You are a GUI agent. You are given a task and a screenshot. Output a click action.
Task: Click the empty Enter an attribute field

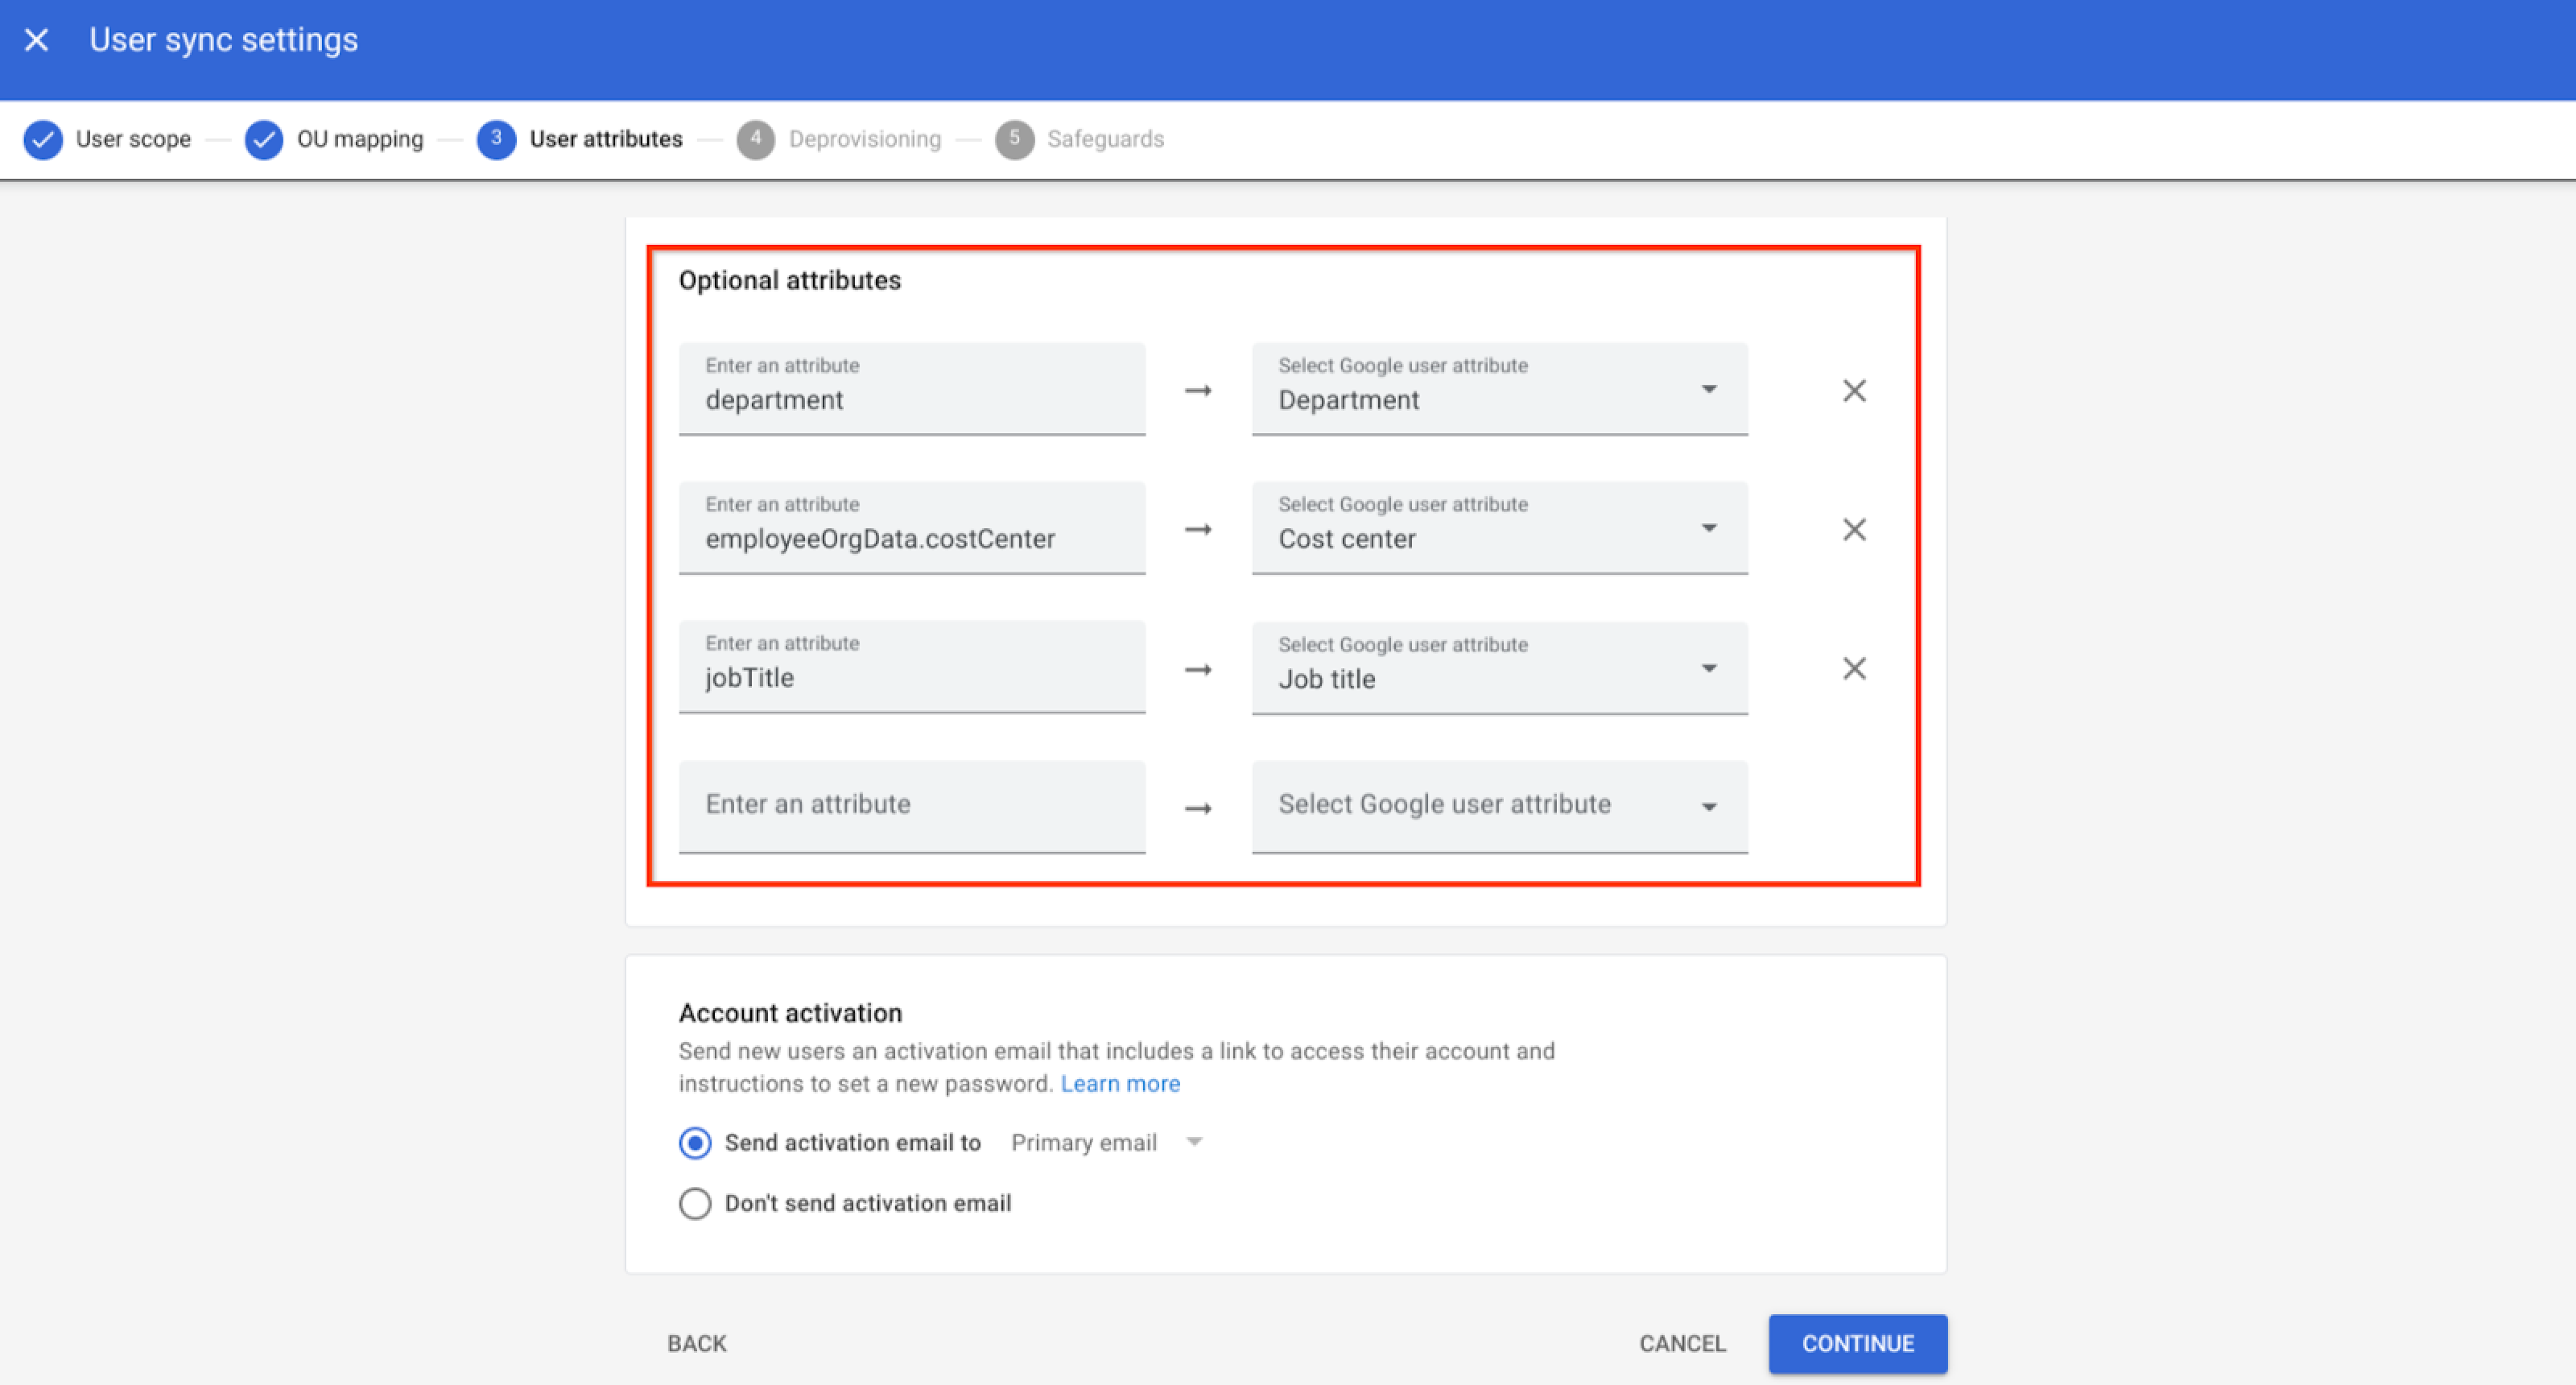point(911,806)
